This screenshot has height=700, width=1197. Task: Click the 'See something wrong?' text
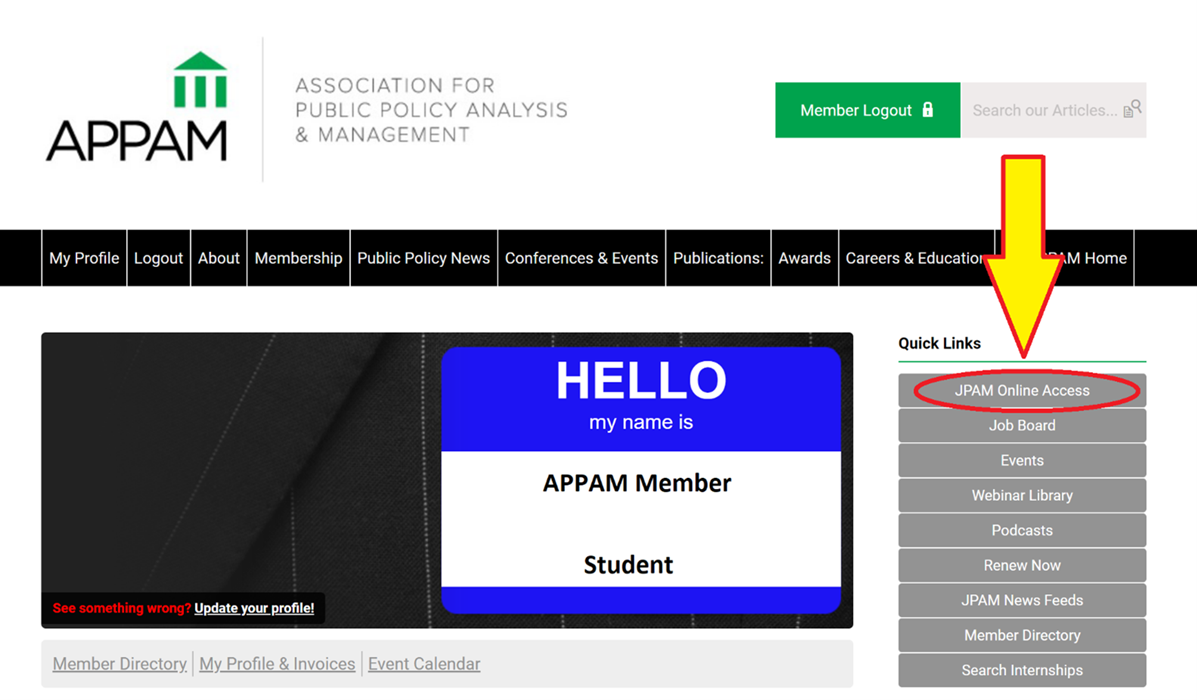click(x=121, y=608)
